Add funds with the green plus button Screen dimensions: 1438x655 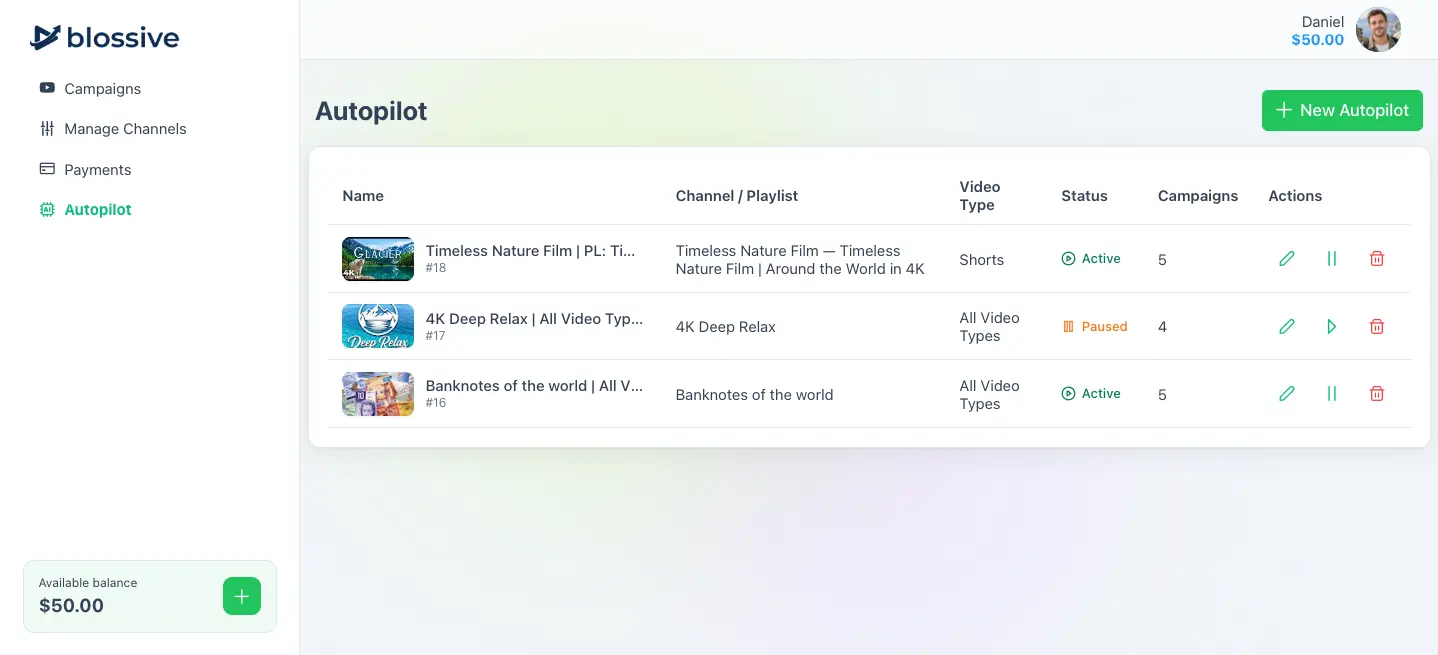point(241,597)
